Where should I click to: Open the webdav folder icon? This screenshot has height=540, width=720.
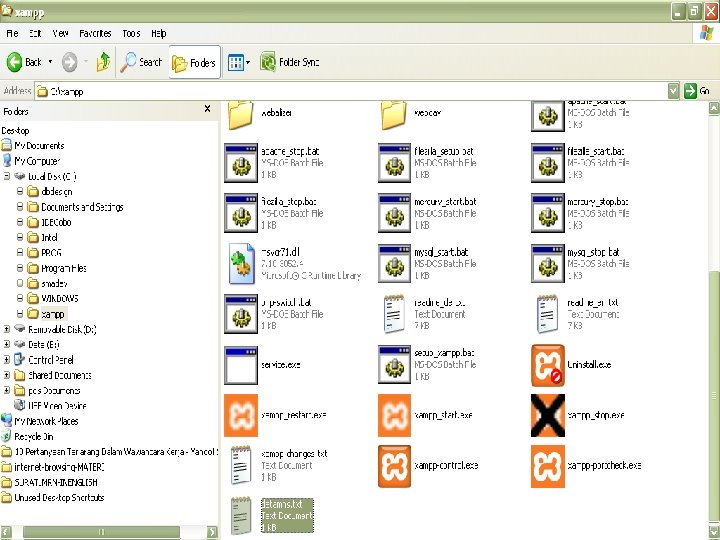click(394, 115)
